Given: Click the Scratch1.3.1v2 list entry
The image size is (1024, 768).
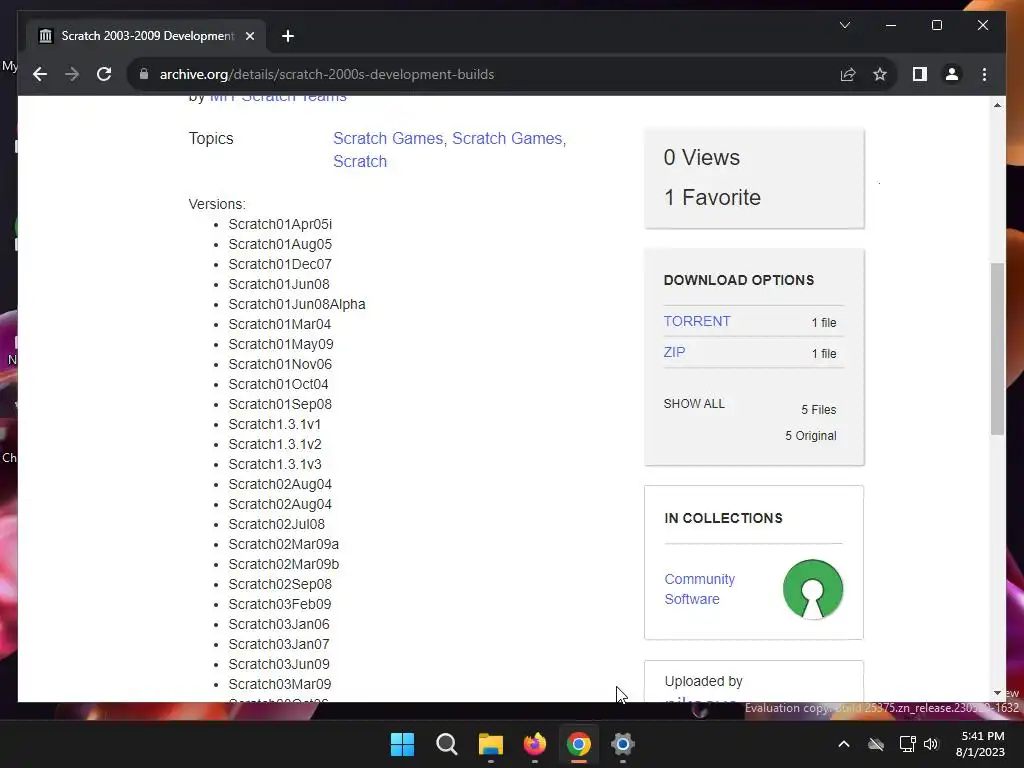Looking at the screenshot, I should 274,444.
